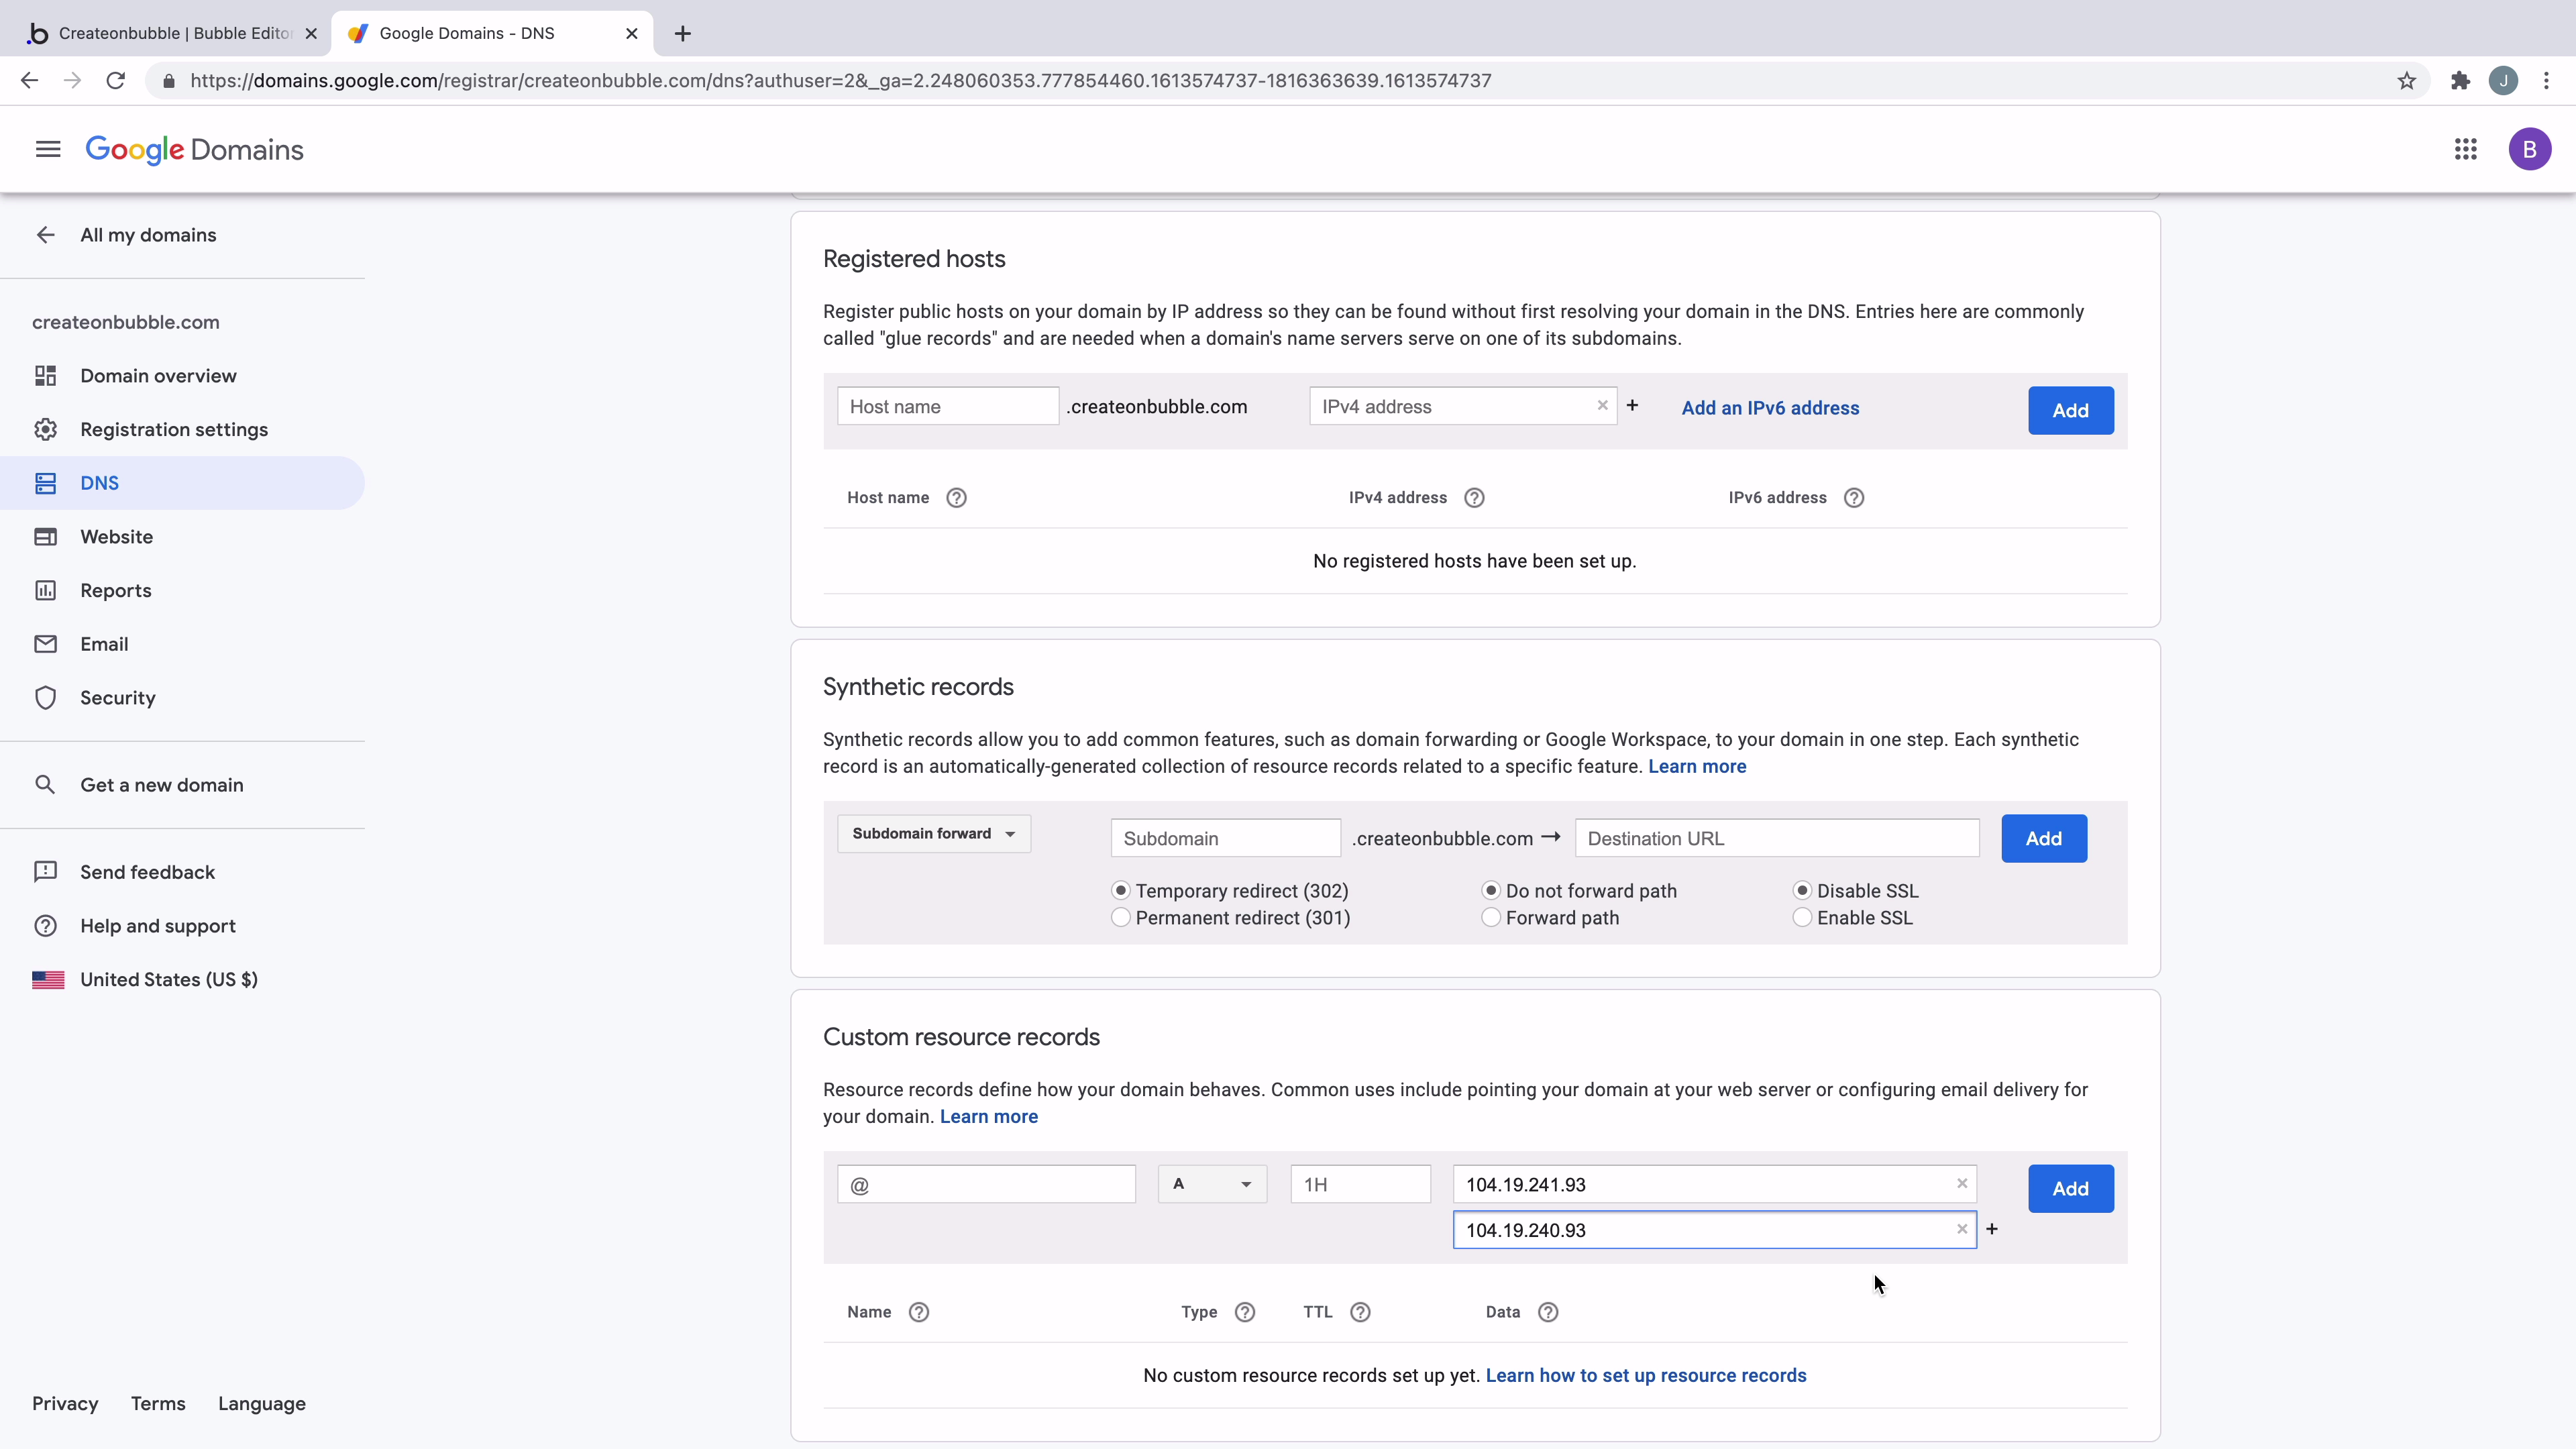Viewport: 2576px width, 1449px height.
Task: Select Temporary redirect (302)
Action: [x=1120, y=890]
